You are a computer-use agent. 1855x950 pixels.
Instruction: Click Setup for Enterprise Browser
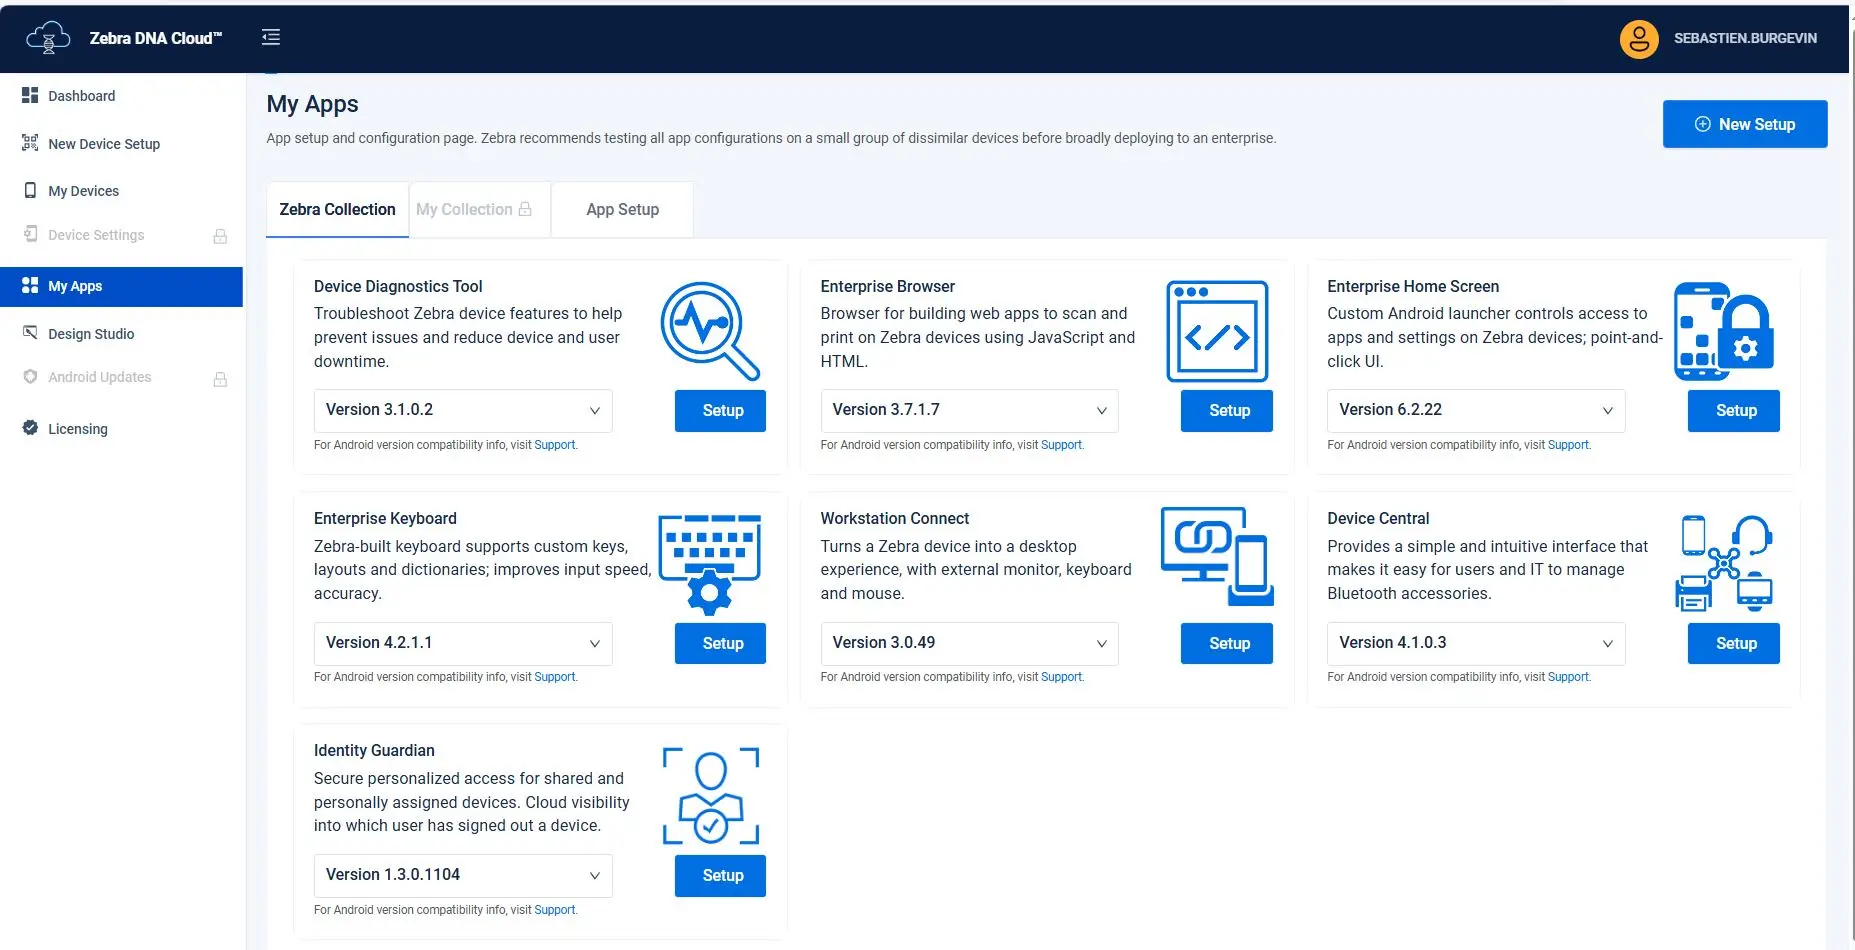tap(1227, 410)
